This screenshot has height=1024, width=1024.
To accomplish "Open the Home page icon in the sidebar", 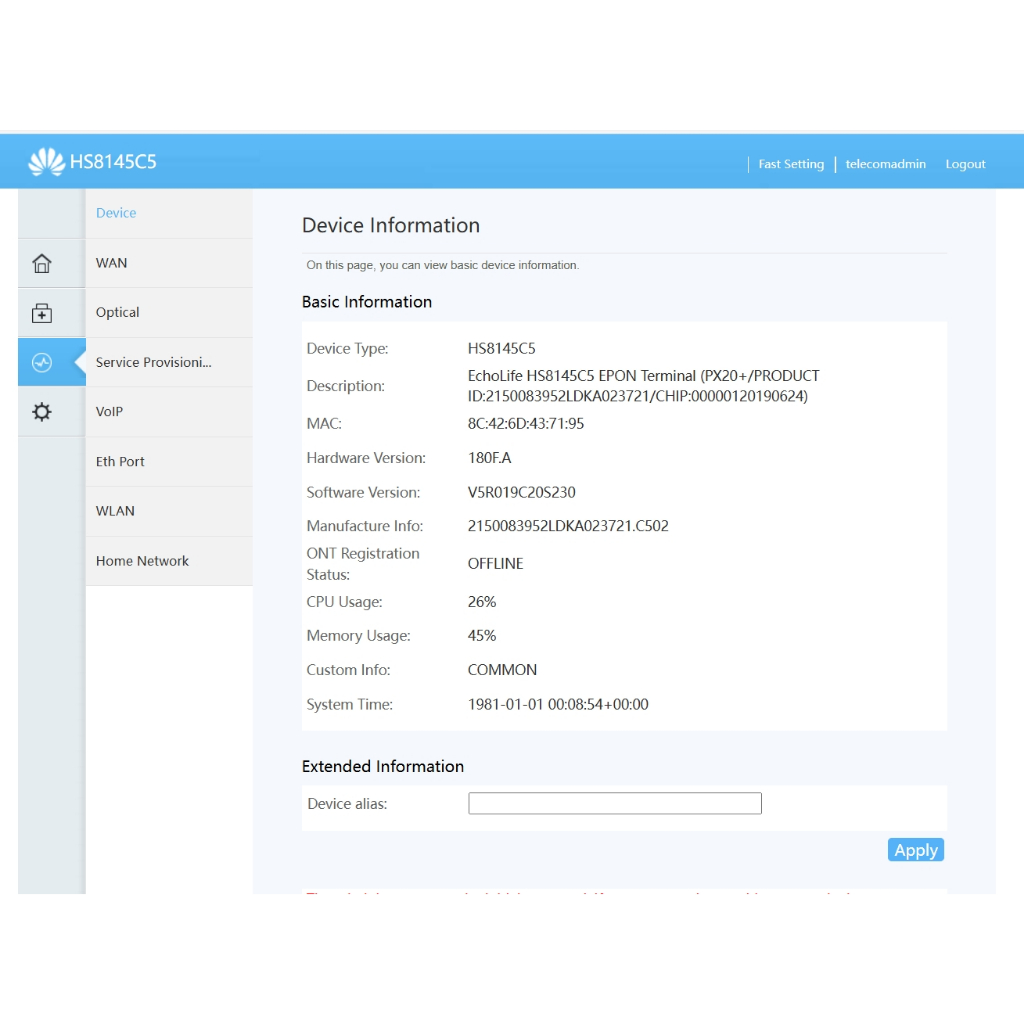I will coord(42,264).
